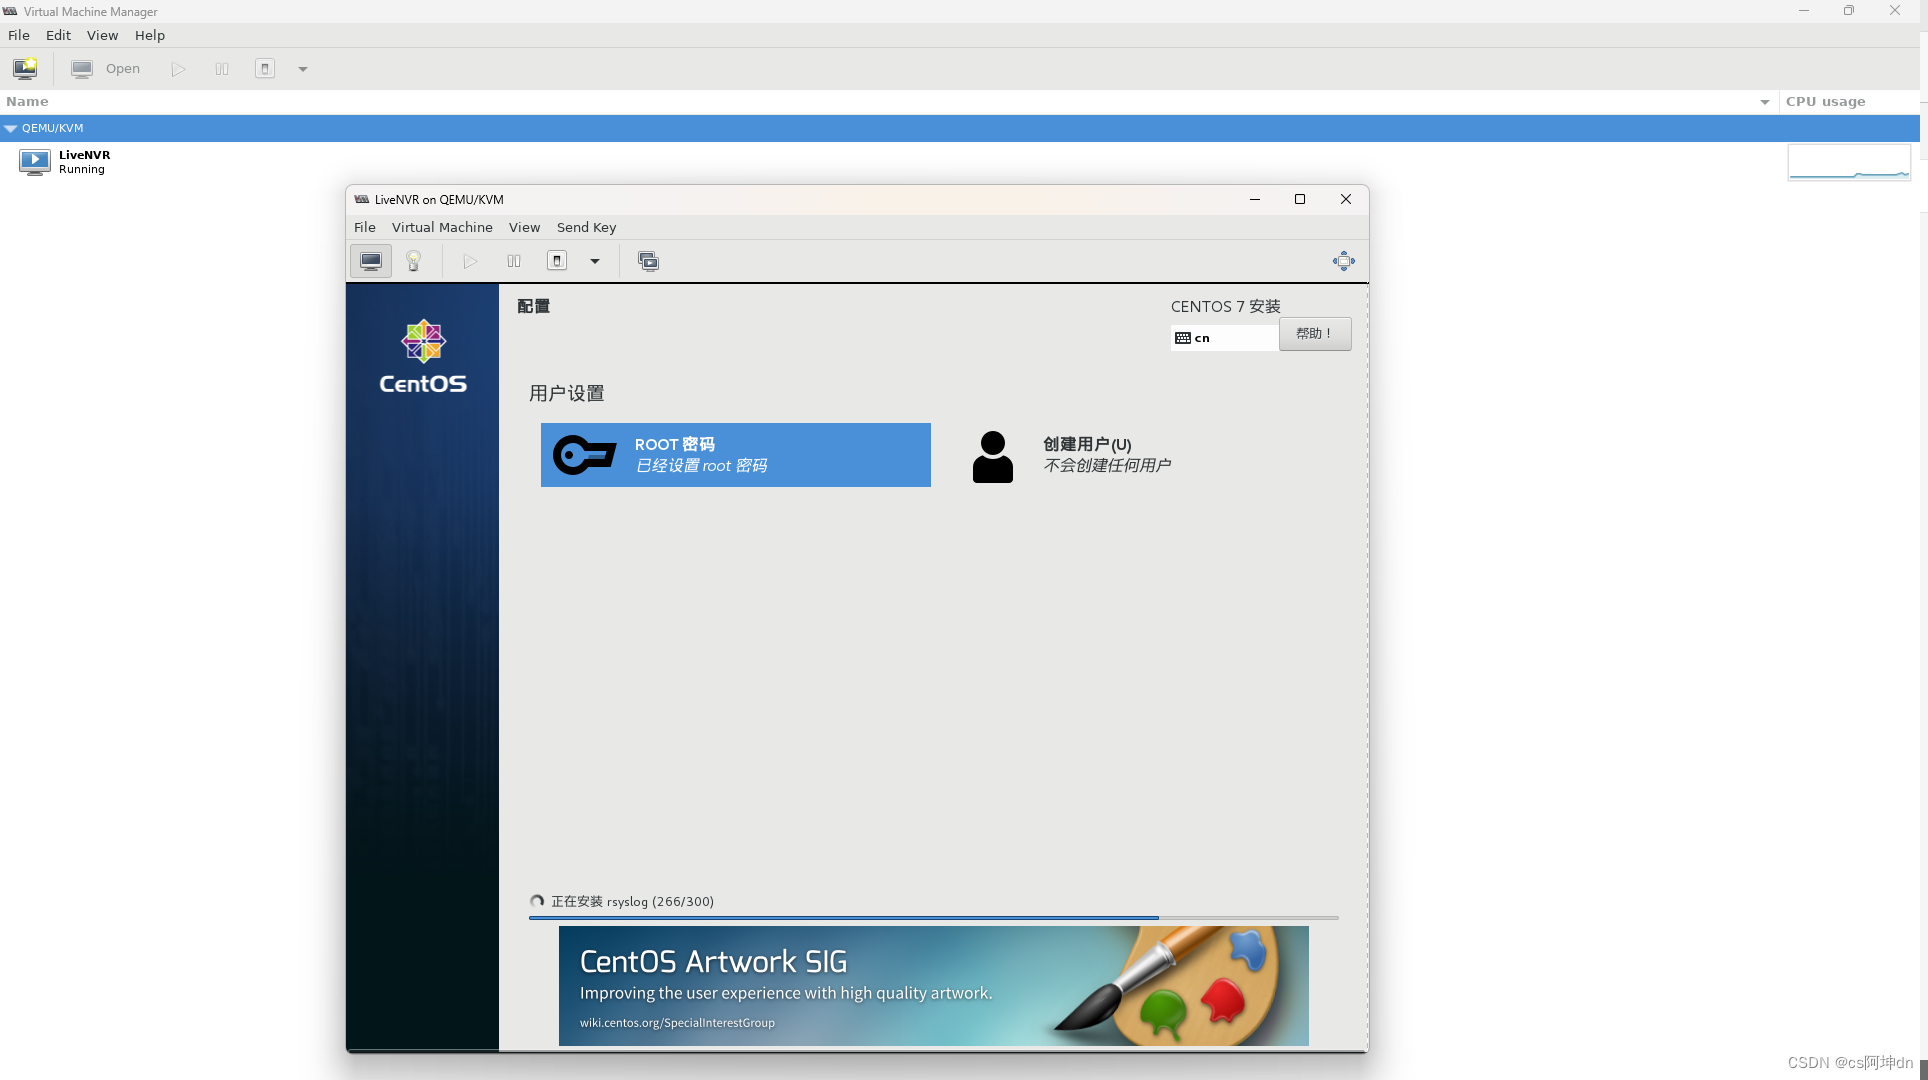Open the column chooser arrow beside CPU usage
The width and height of the screenshot is (1928, 1080).
click(1765, 102)
